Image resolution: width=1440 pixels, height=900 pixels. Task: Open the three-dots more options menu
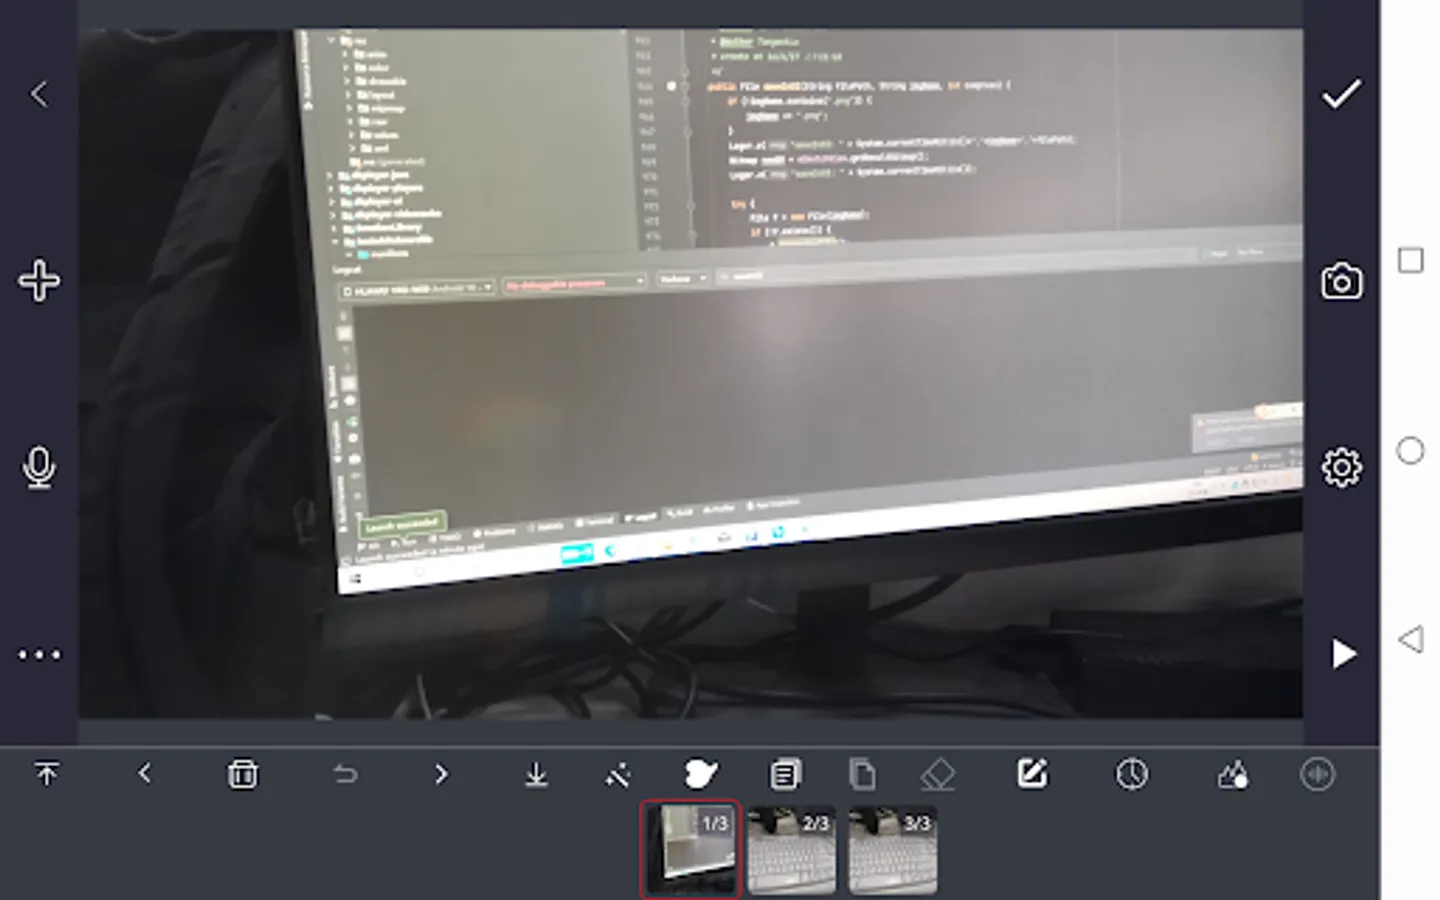(39, 655)
